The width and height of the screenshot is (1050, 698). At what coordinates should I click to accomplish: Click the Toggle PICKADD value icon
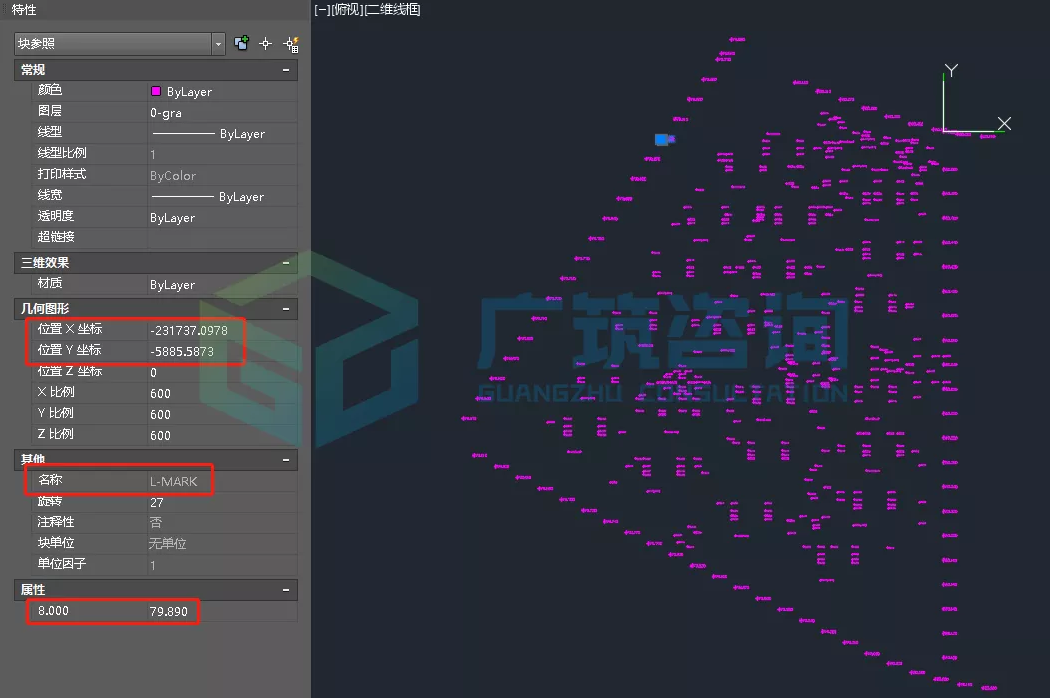coord(241,43)
